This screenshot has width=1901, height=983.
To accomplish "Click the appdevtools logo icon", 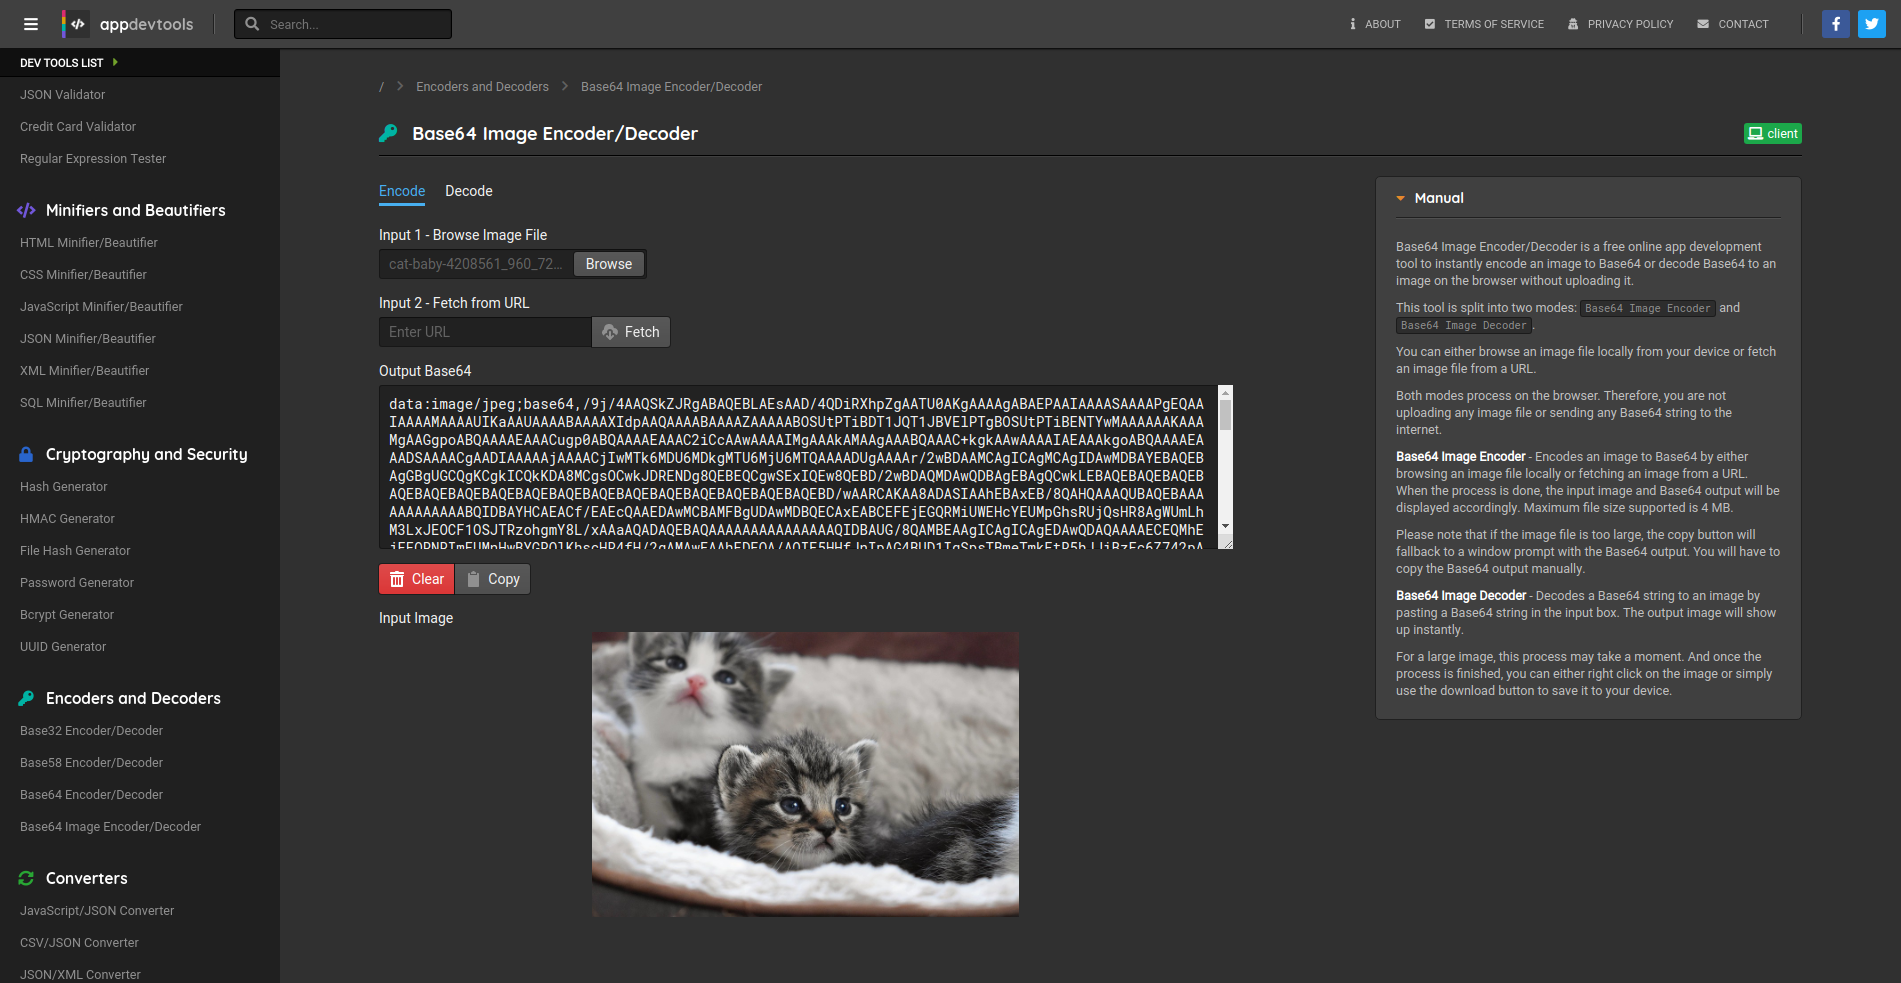I will tap(76, 24).
